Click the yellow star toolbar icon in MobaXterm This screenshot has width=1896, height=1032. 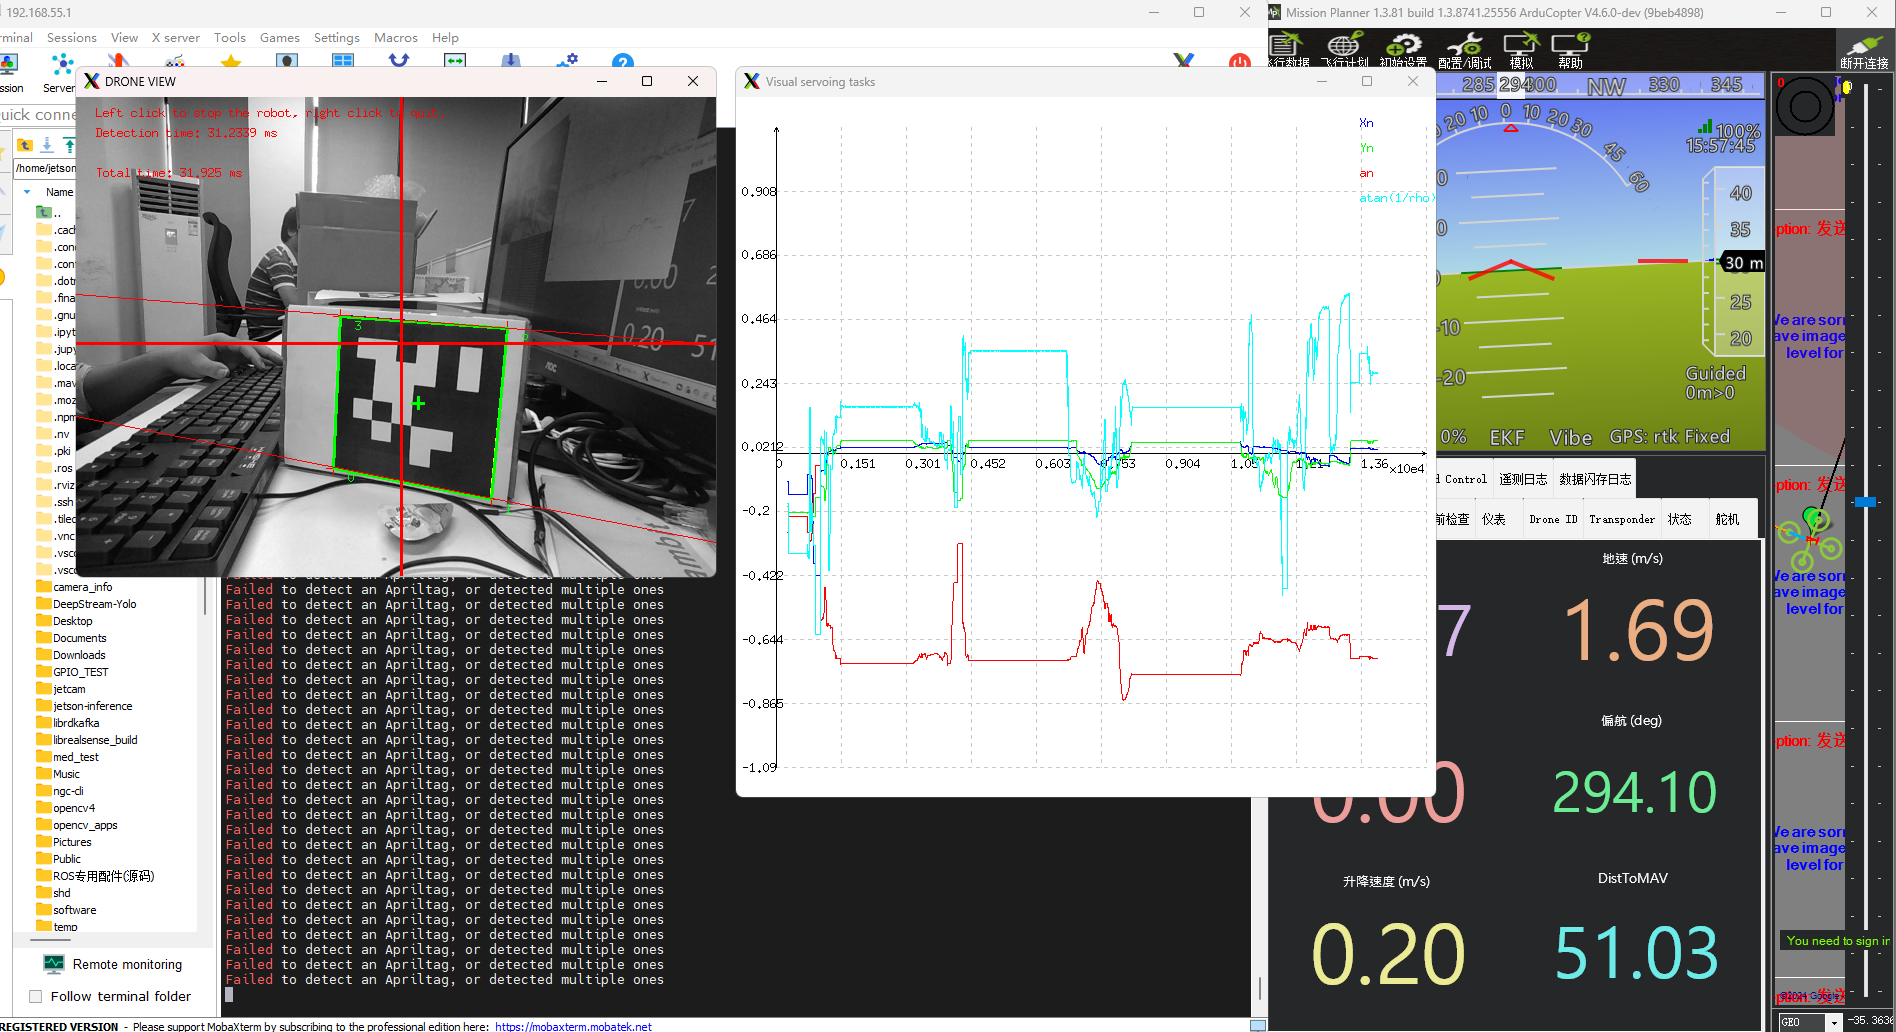point(231,61)
